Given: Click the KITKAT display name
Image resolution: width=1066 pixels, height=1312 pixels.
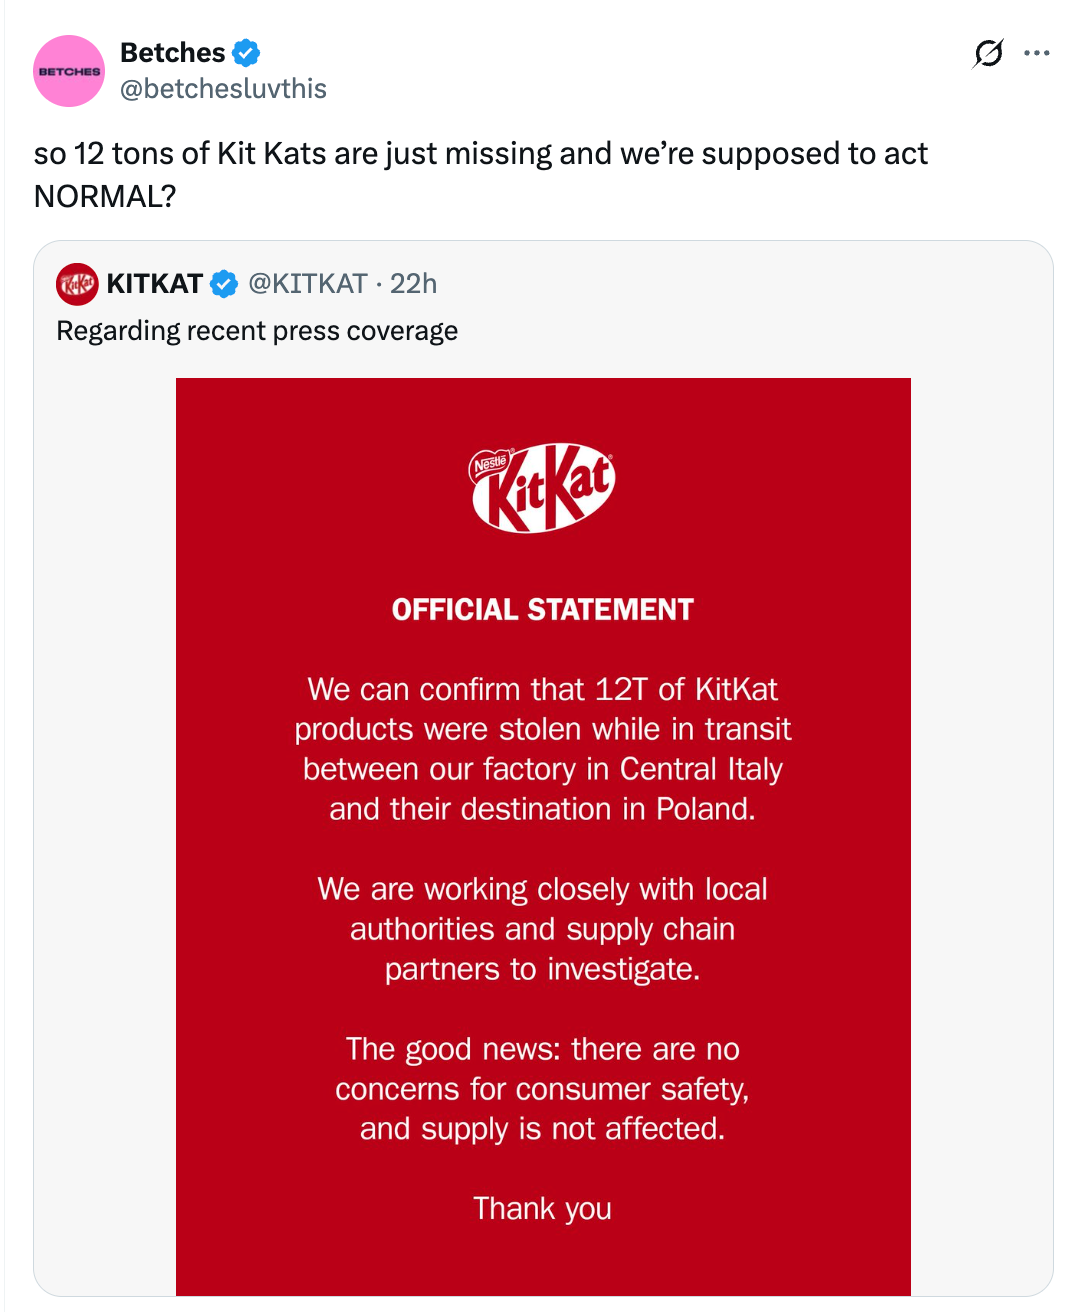Looking at the screenshot, I should tap(156, 283).
